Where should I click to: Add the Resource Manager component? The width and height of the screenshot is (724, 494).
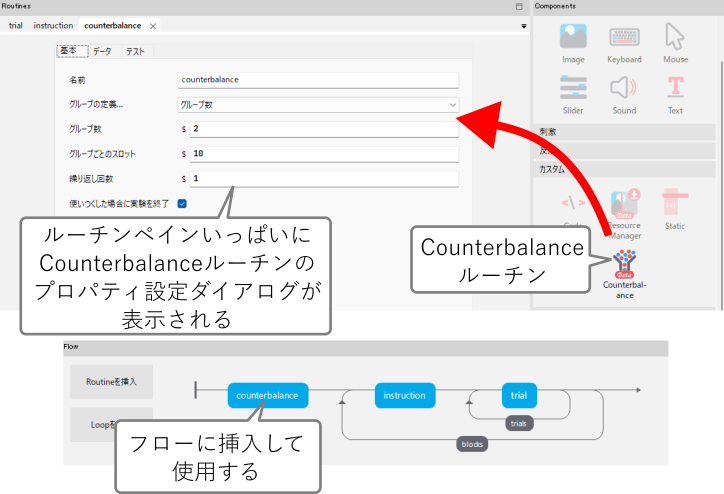click(624, 214)
